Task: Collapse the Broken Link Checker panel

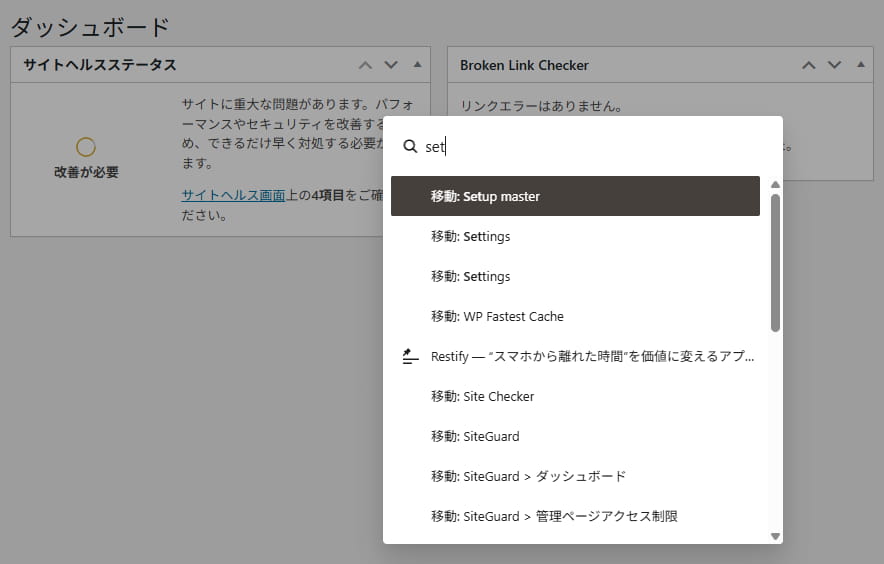Action: point(860,65)
